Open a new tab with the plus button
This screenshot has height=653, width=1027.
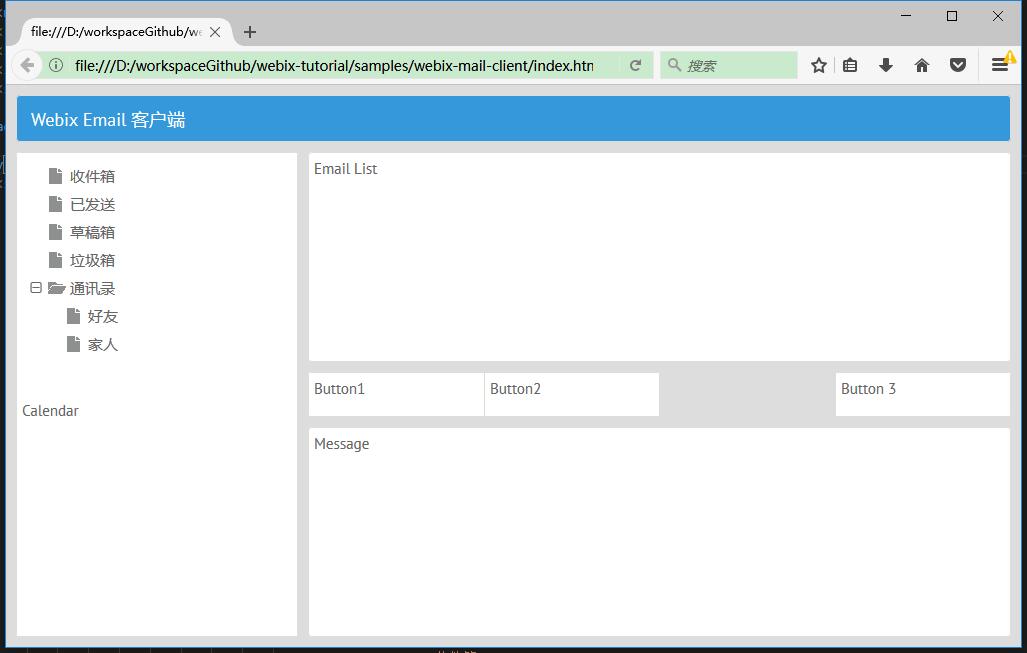point(250,32)
